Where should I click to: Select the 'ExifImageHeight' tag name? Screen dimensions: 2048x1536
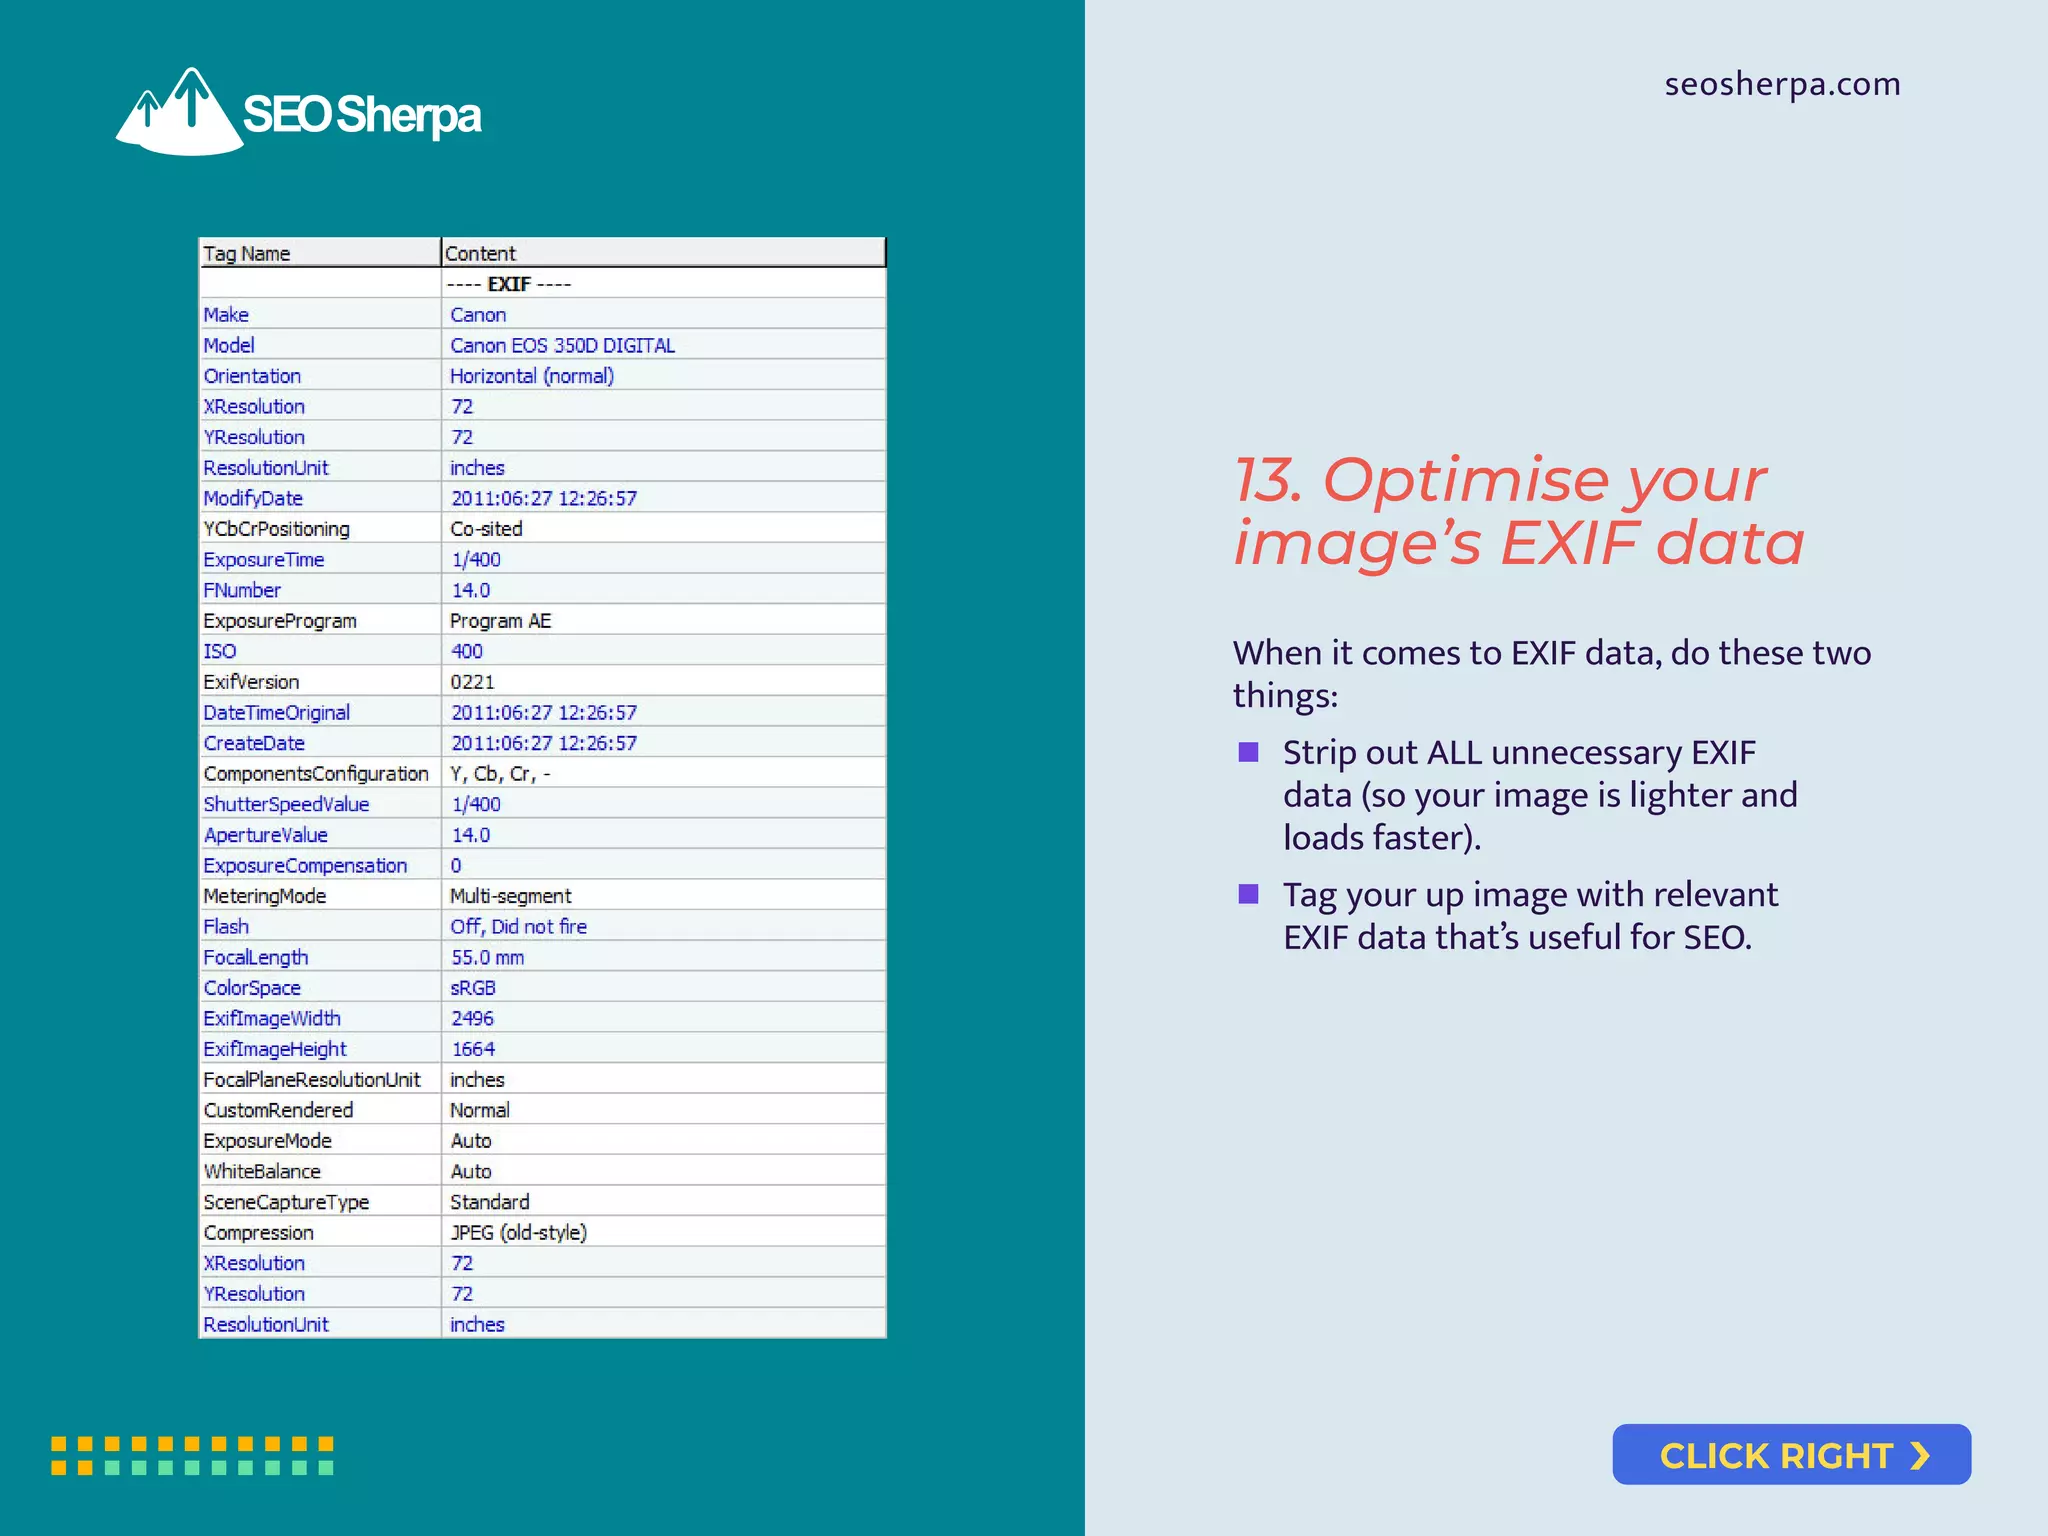click(x=275, y=1049)
